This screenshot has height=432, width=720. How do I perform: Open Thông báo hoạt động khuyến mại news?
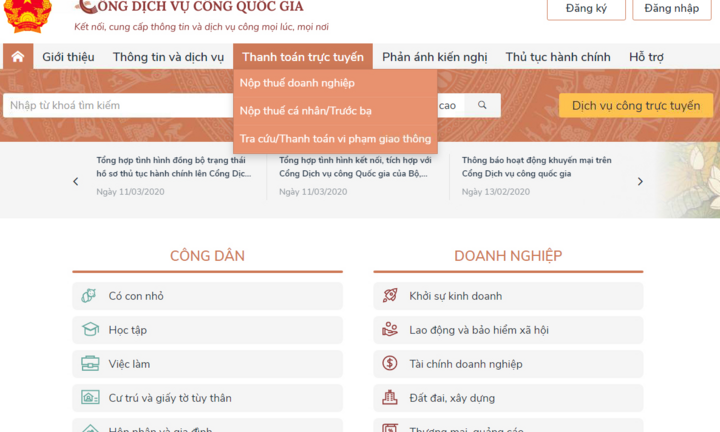[x=536, y=167]
